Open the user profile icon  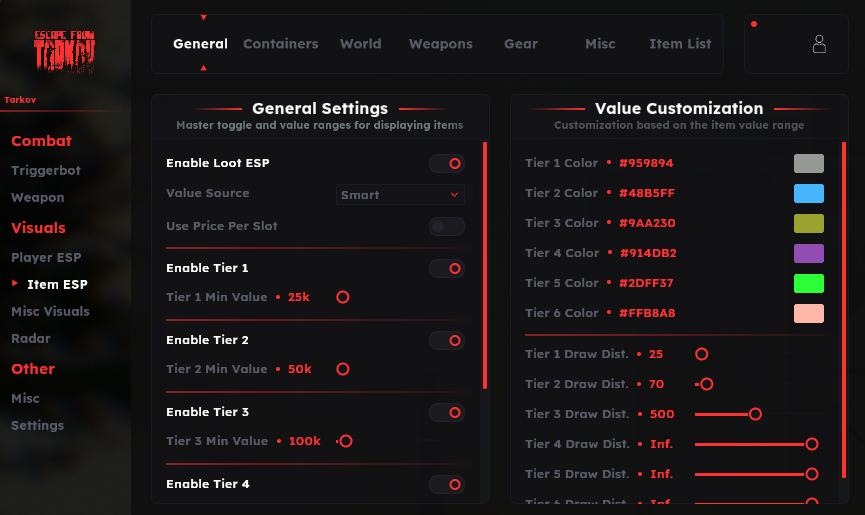[x=819, y=44]
